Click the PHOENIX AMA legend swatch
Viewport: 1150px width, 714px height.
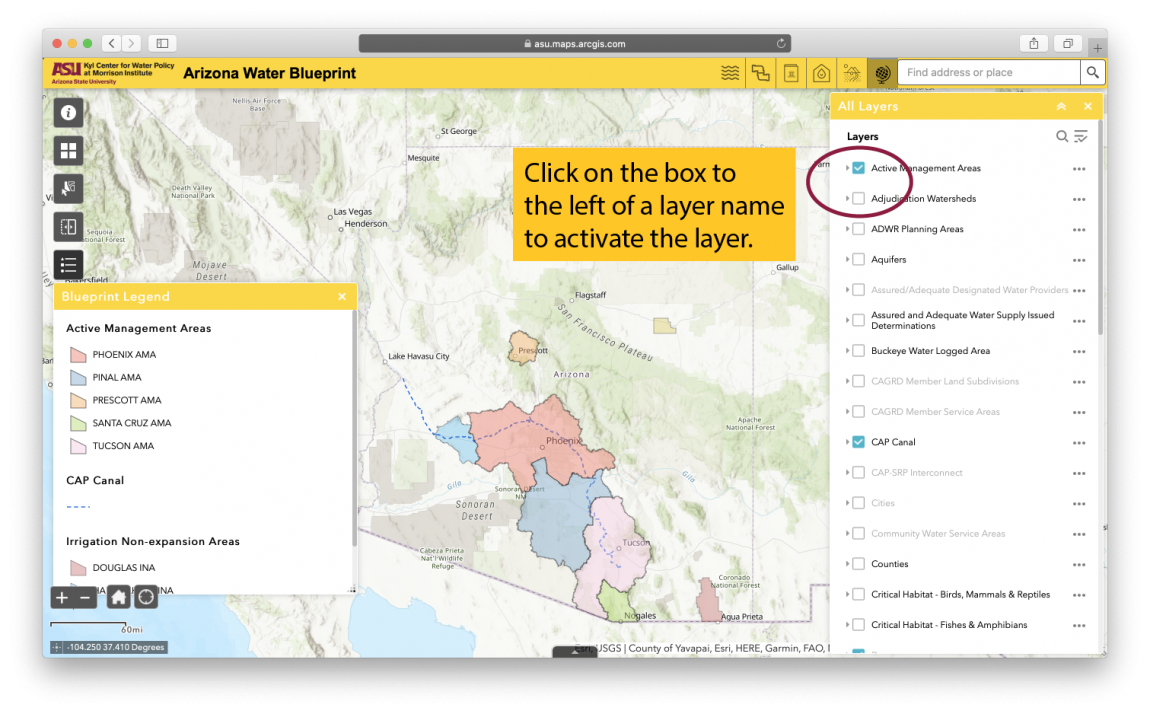78,354
